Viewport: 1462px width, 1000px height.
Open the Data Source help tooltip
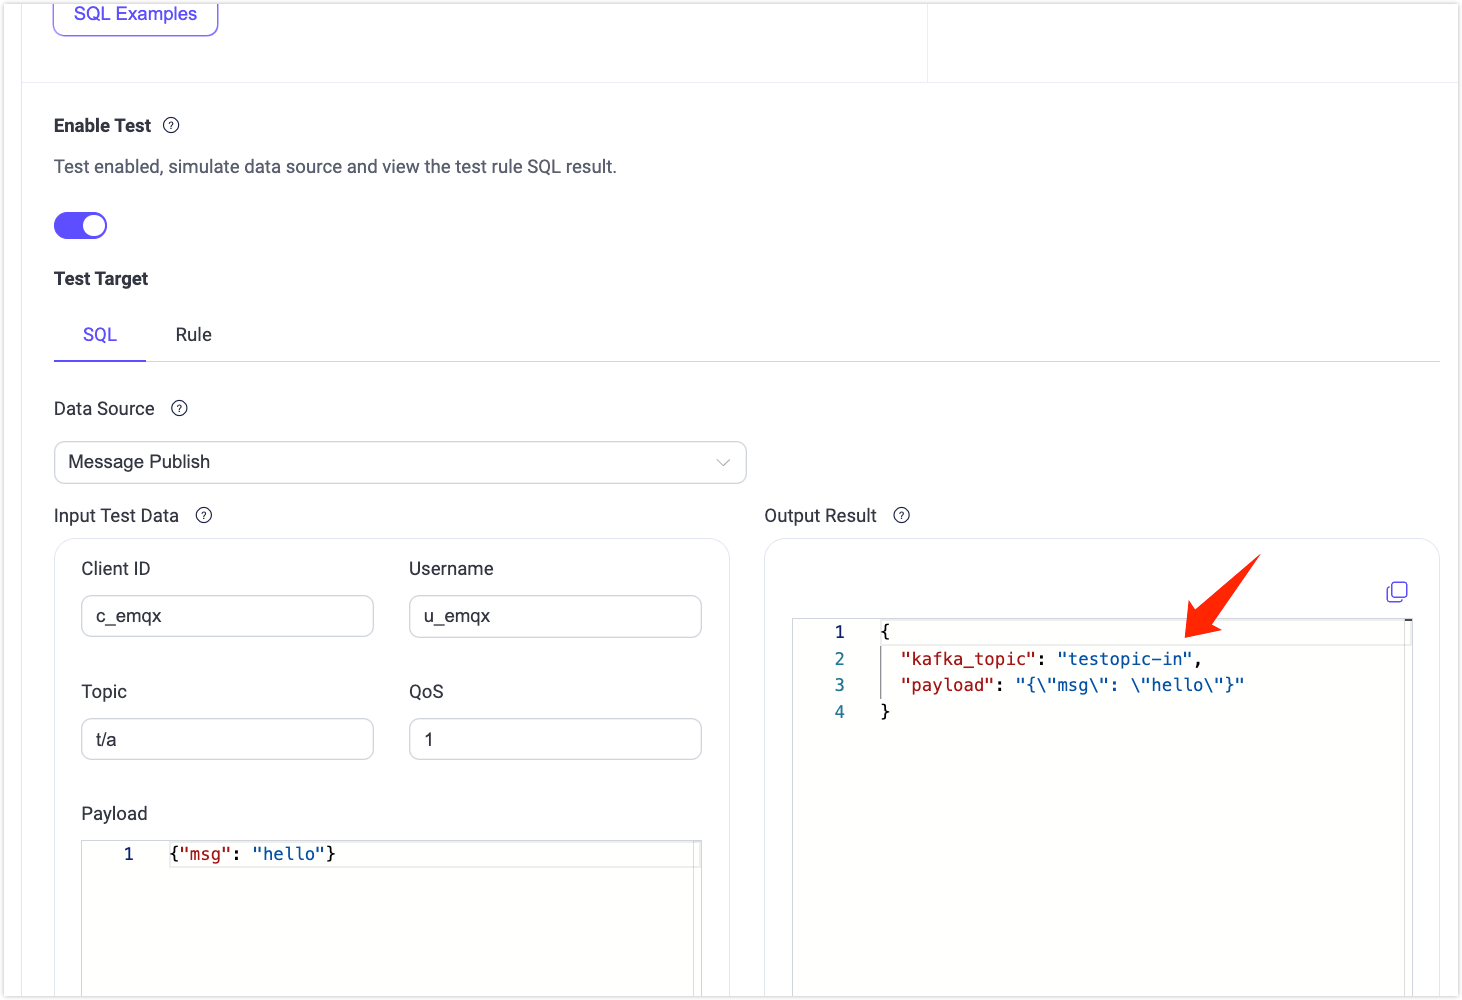(x=179, y=408)
